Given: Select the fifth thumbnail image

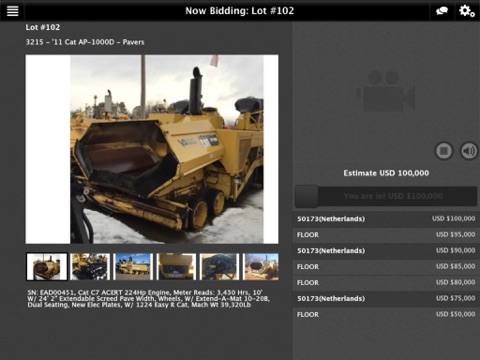Looking at the screenshot, I should pyautogui.click(x=220, y=267).
